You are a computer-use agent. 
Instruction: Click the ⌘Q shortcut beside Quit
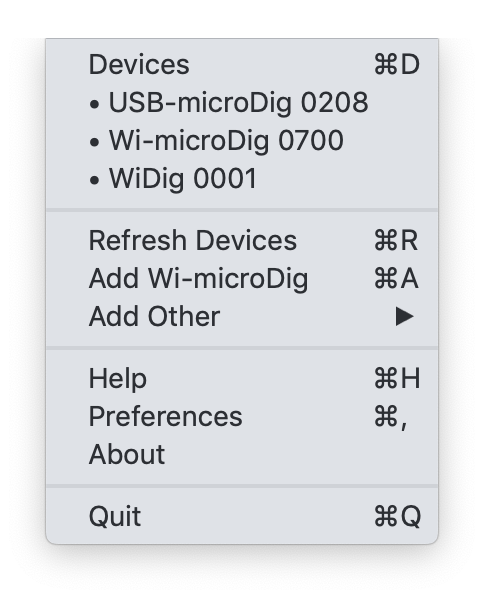397,516
